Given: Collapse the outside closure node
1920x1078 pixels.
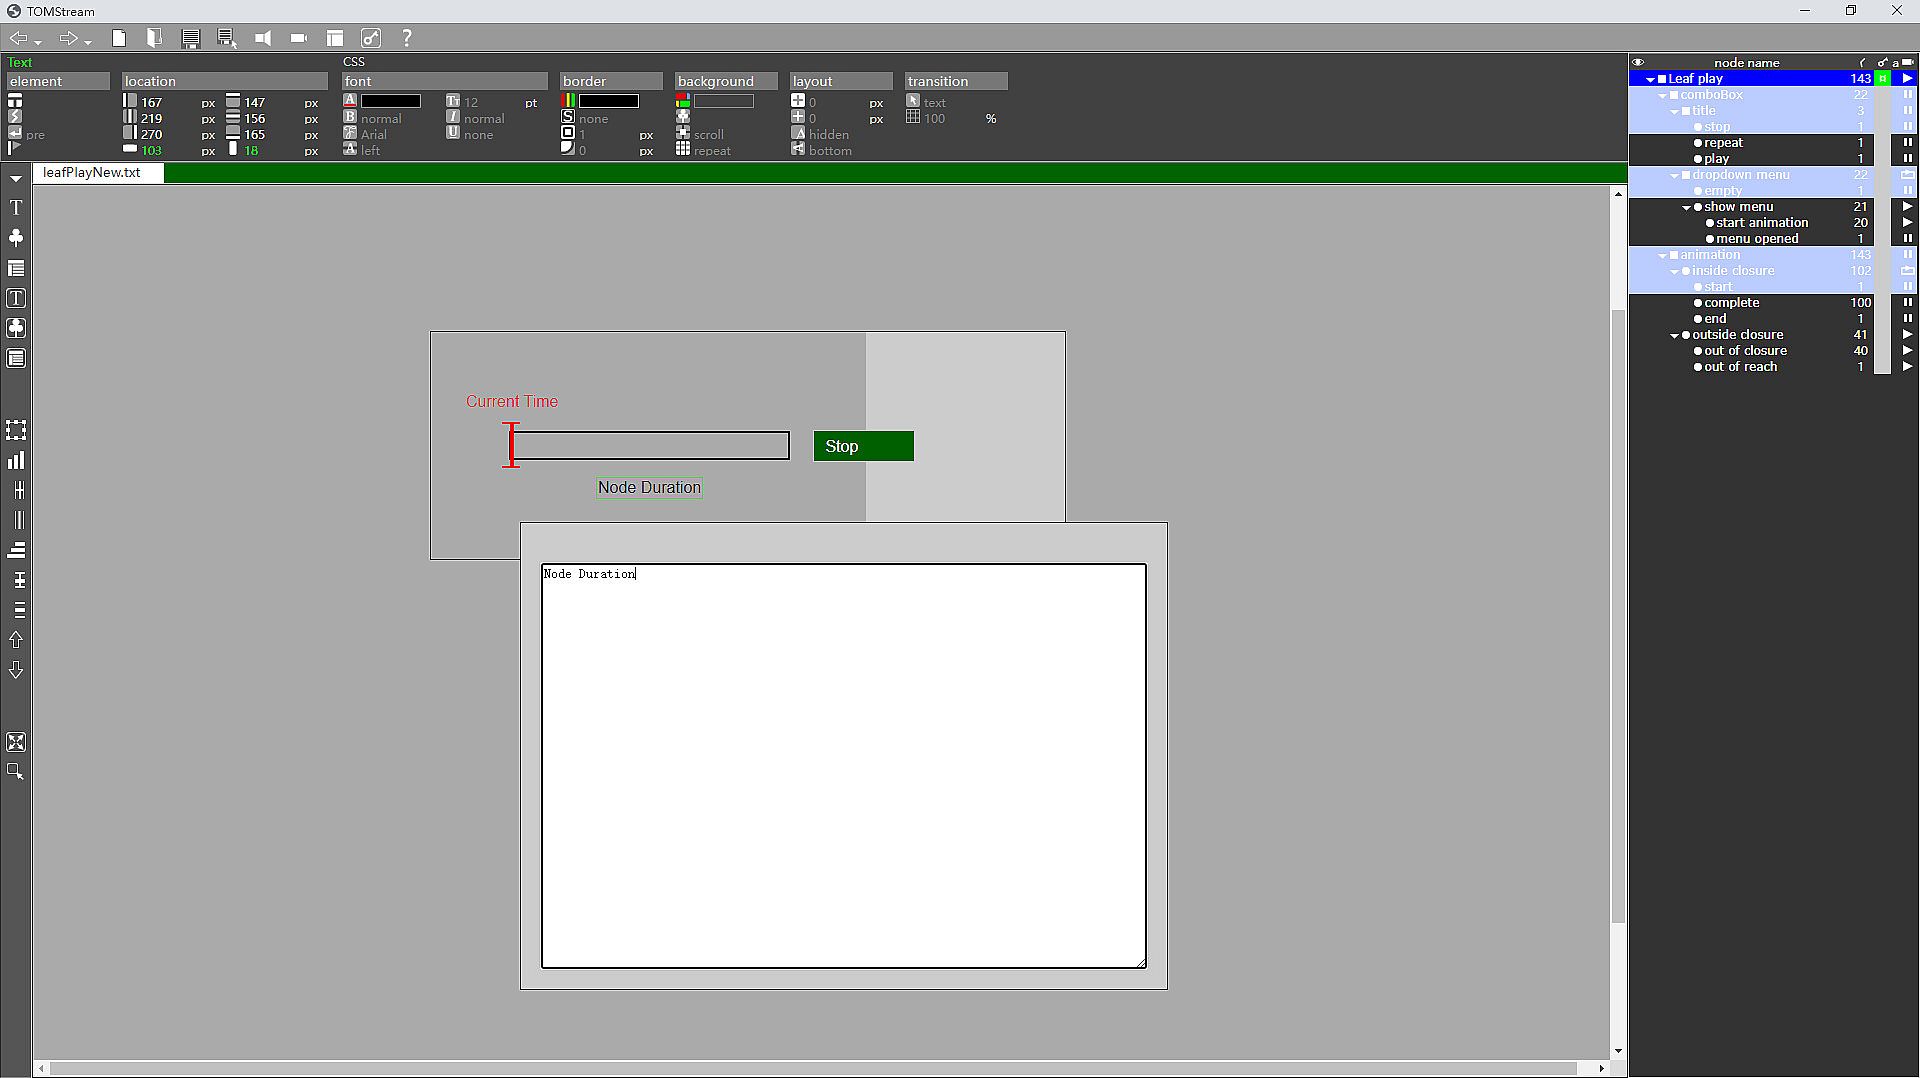Looking at the screenshot, I should coord(1674,335).
